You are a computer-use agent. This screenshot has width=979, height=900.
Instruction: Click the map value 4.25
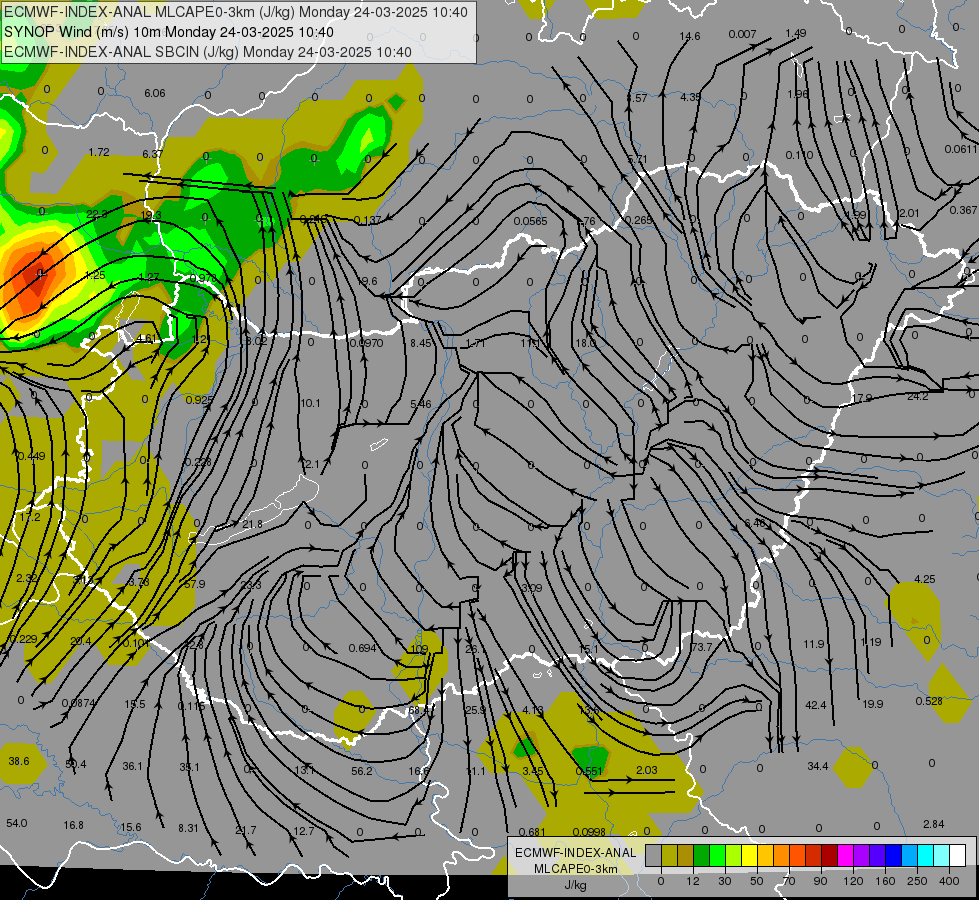pyautogui.click(x=925, y=579)
